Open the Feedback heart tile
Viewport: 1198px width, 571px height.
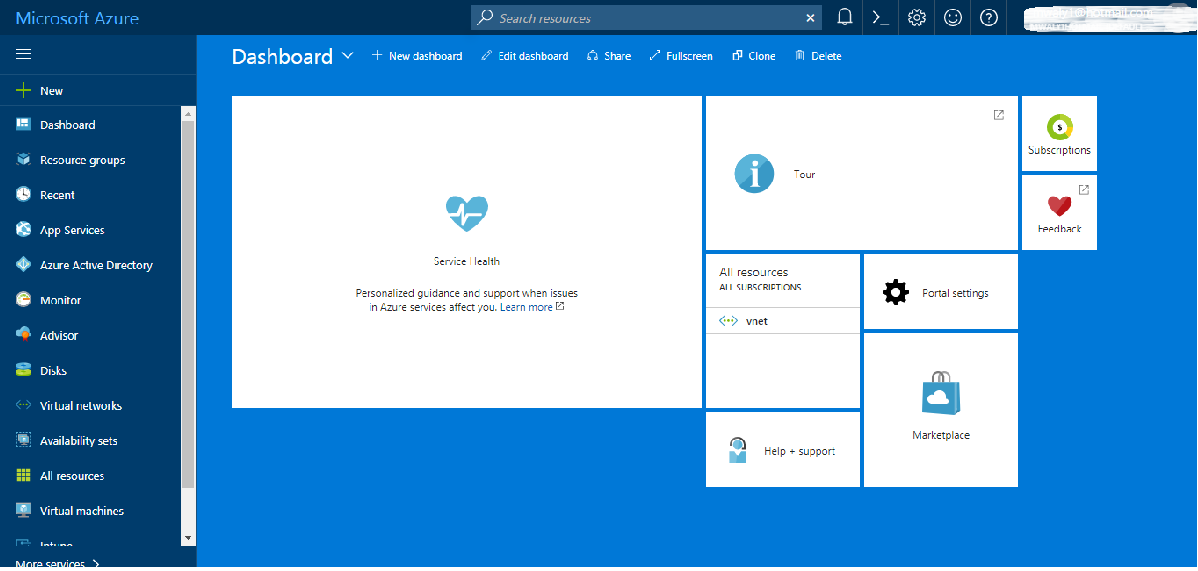[1059, 213]
